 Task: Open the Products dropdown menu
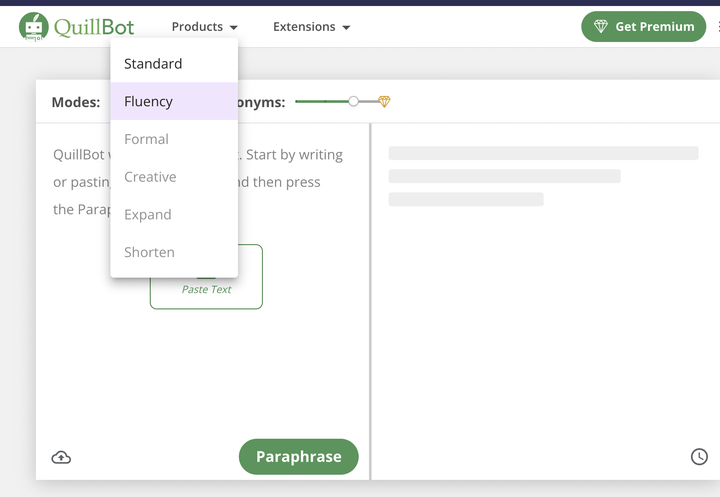(x=204, y=27)
